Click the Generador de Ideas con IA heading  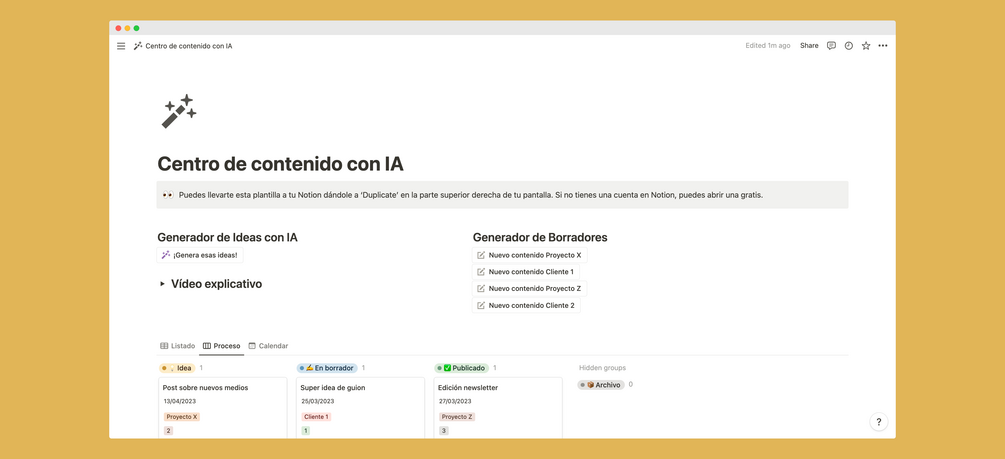228,237
